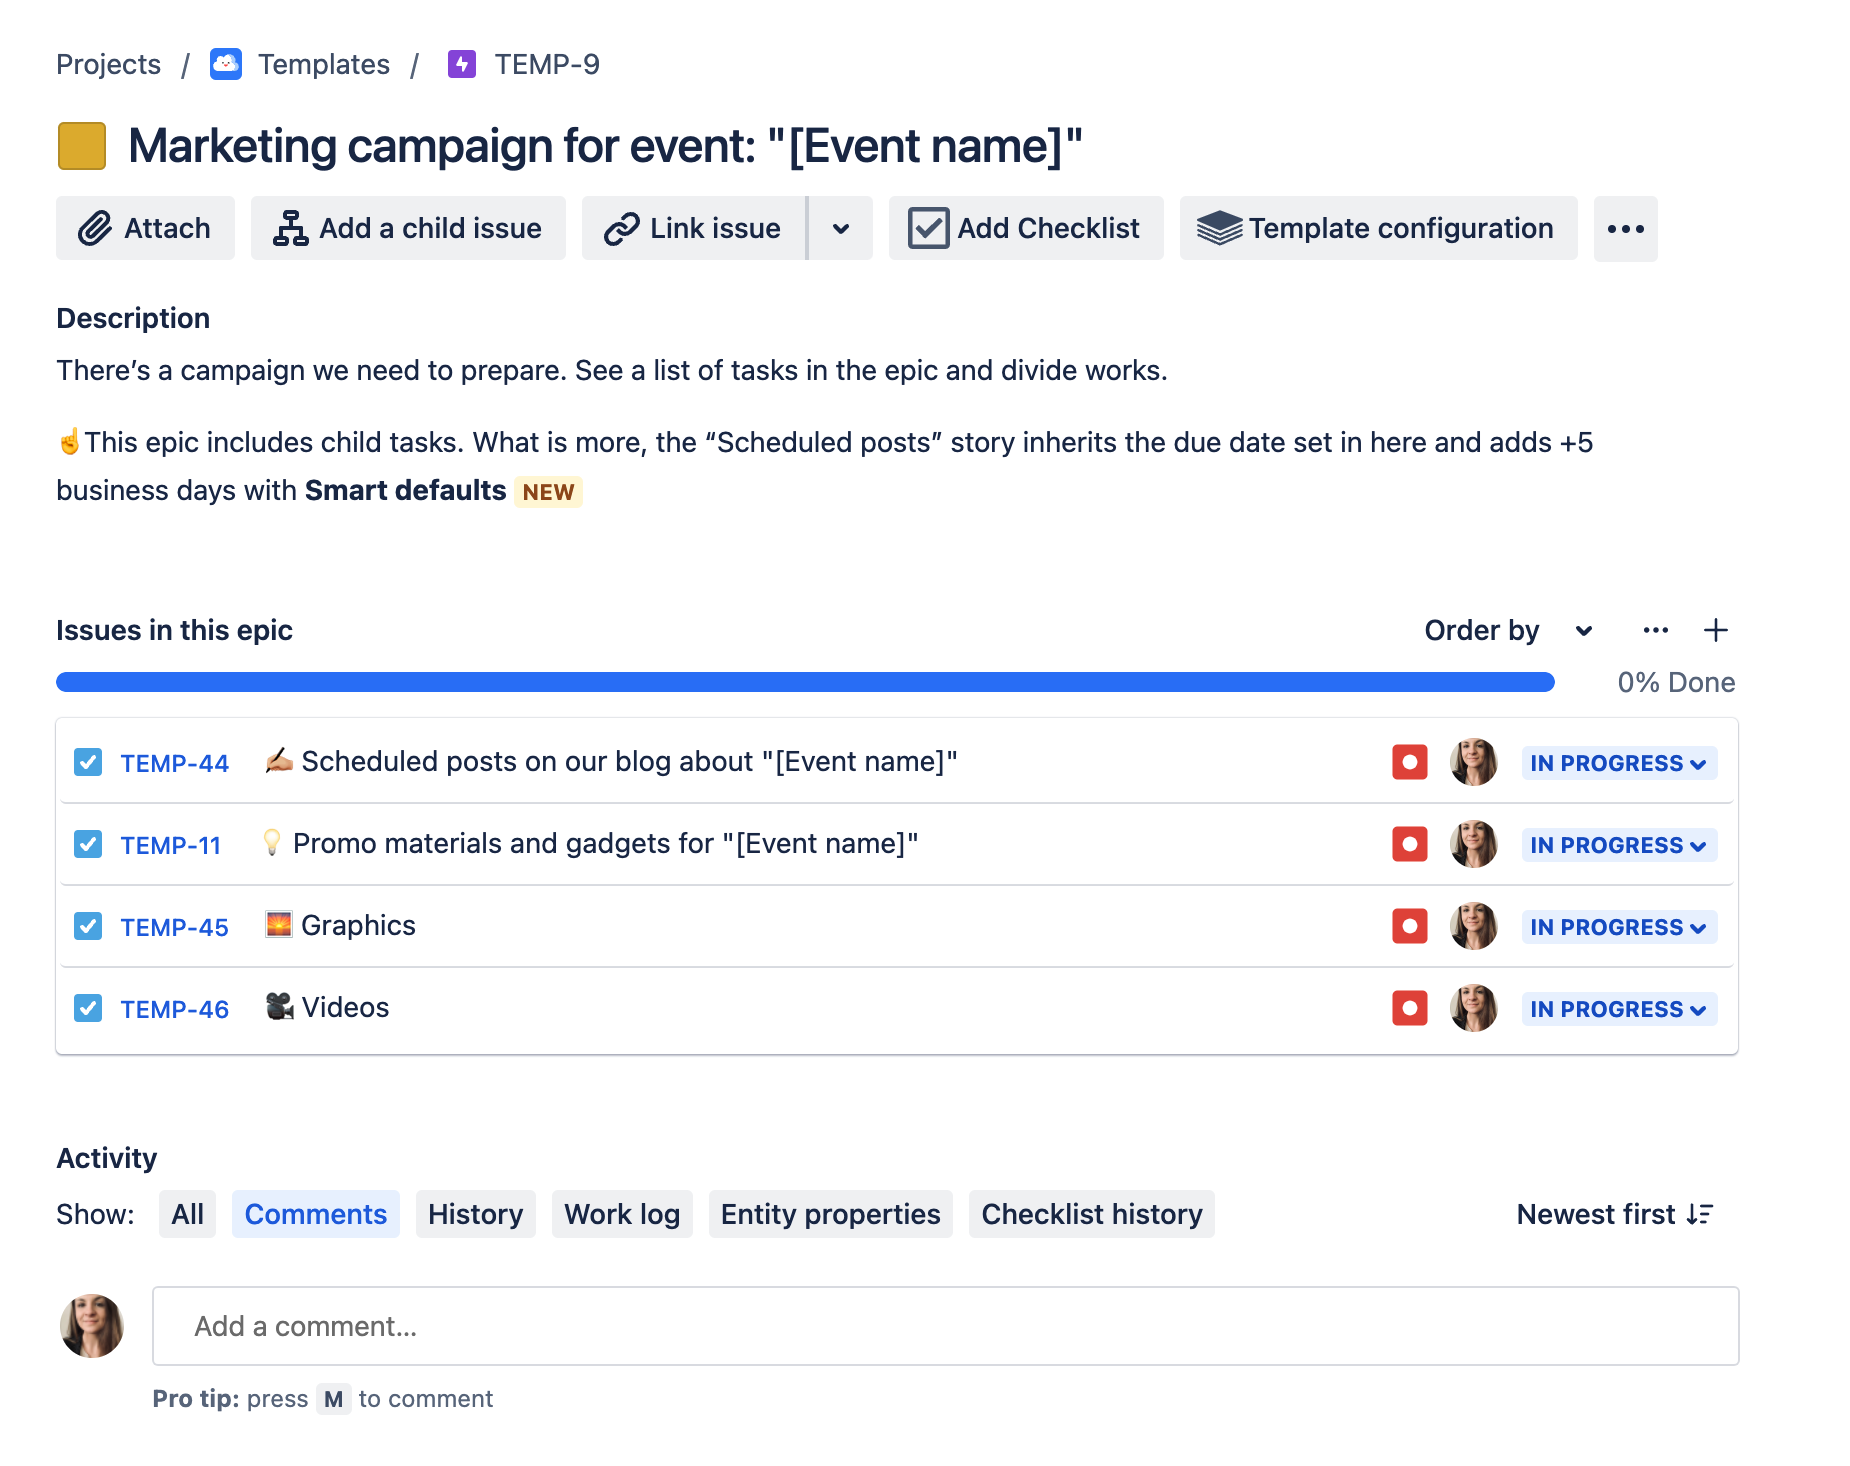
Task: Open Template configuration layers button
Action: coord(1378,228)
